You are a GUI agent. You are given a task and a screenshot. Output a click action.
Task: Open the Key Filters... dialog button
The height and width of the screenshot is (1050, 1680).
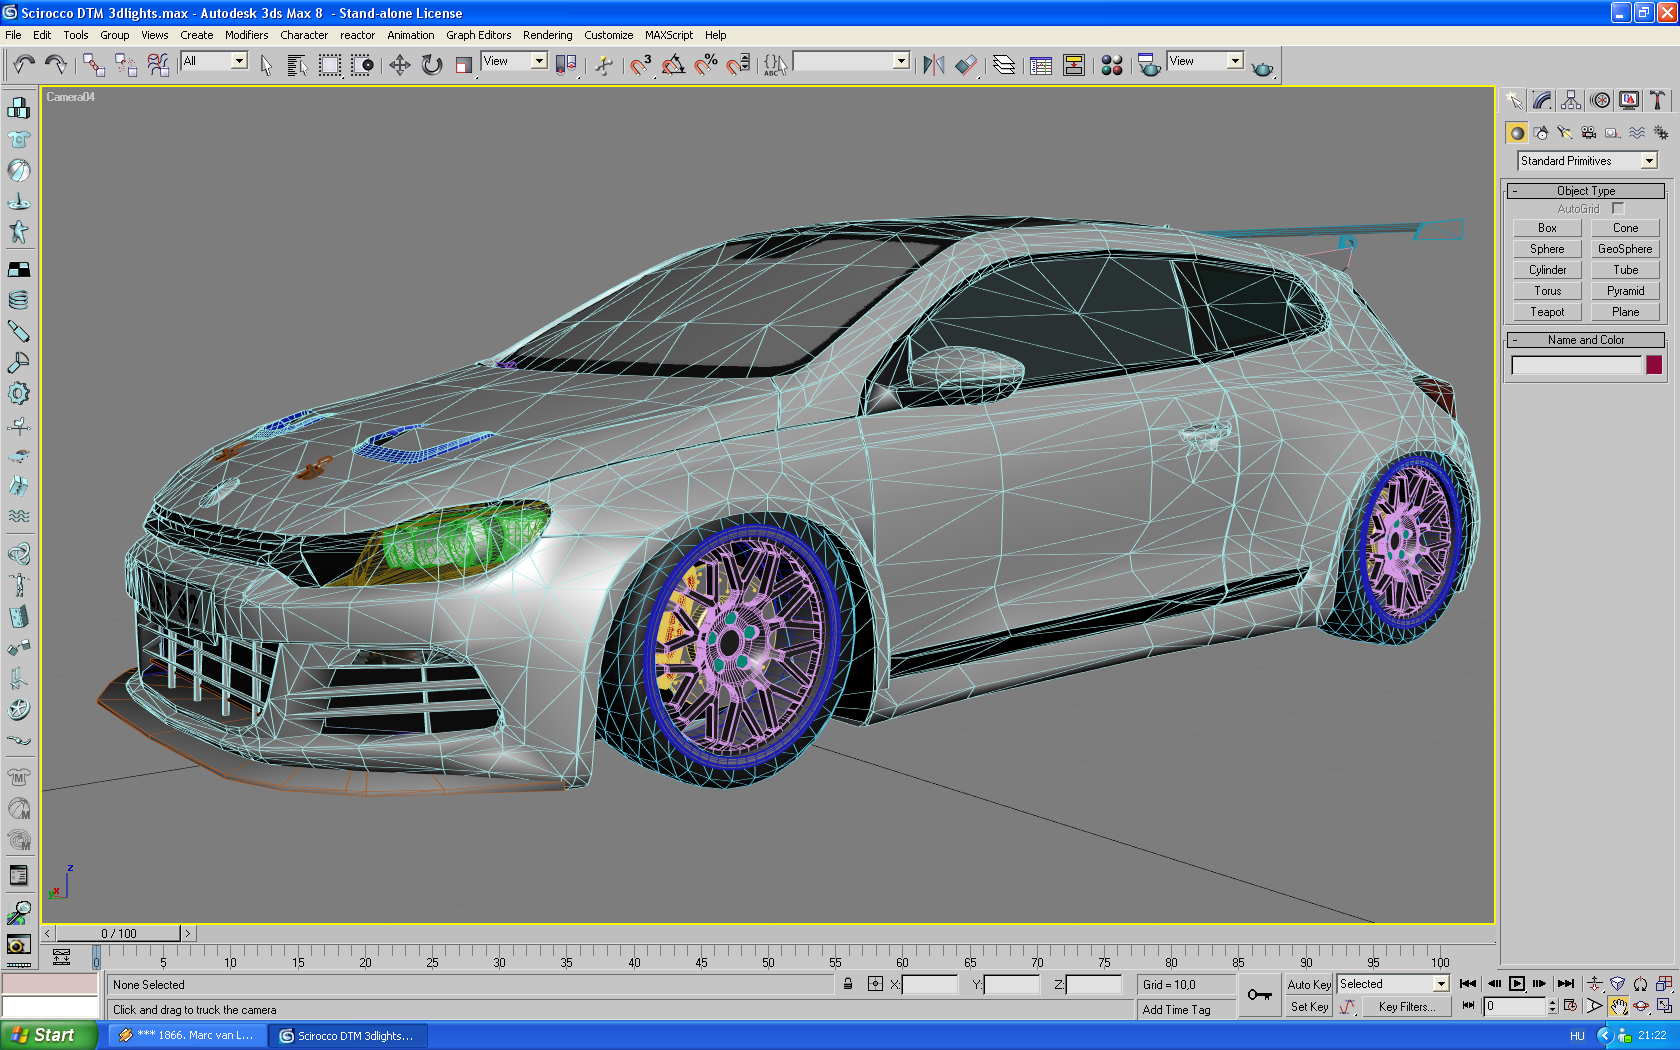[x=1406, y=1007]
